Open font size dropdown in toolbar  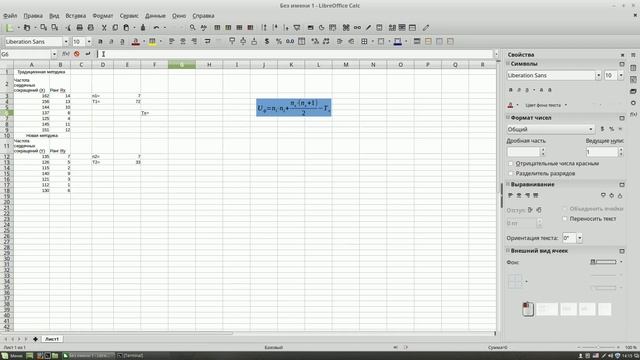pos(89,42)
